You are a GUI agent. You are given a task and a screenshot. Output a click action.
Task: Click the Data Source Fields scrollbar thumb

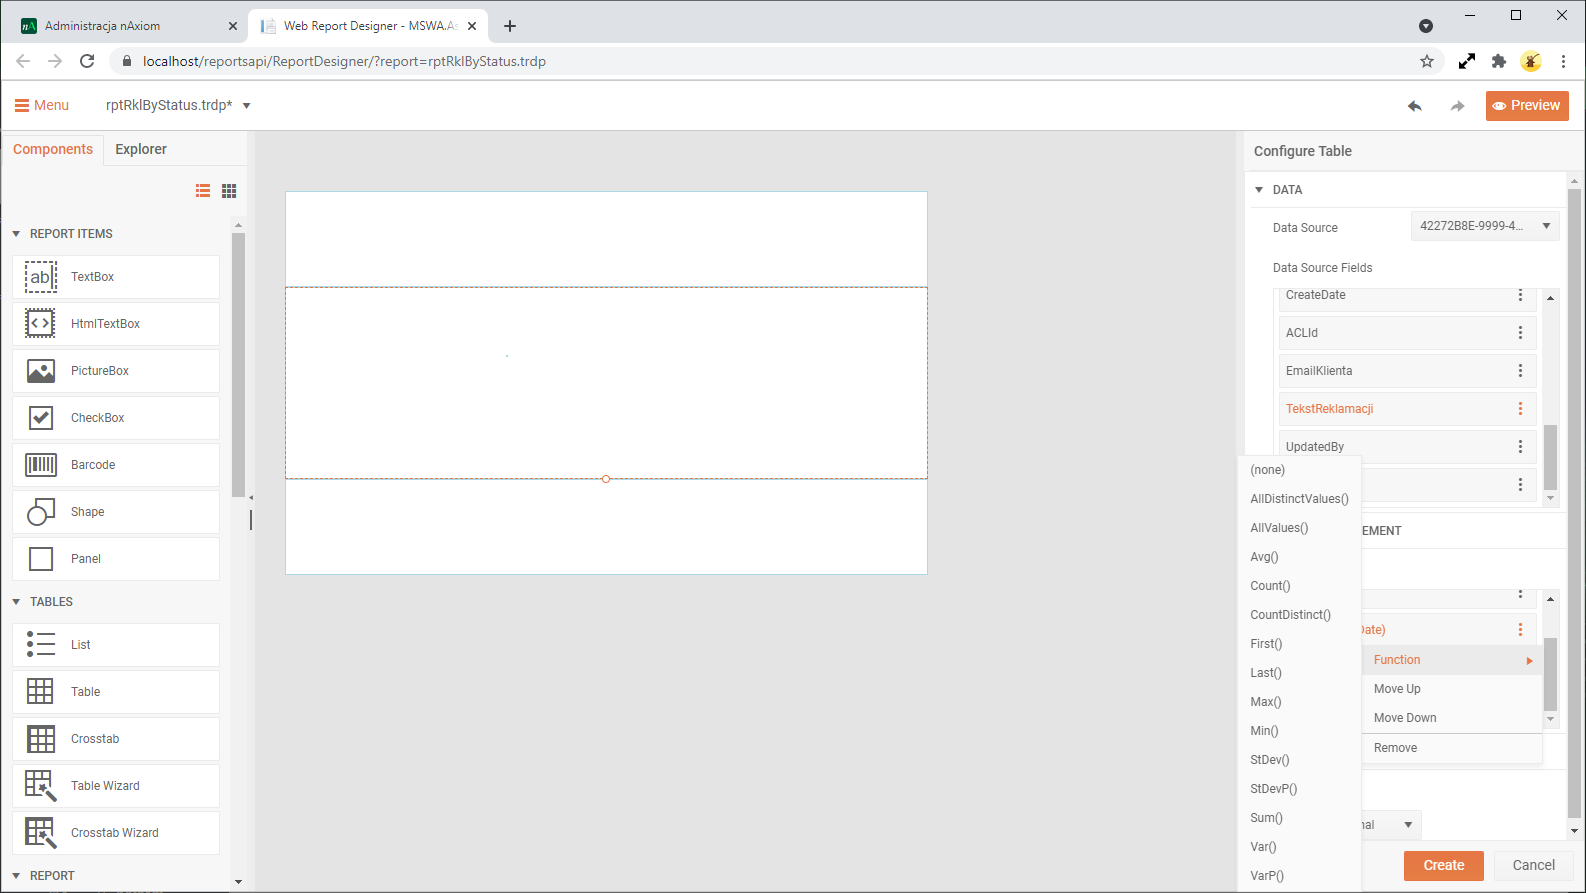[1550, 456]
